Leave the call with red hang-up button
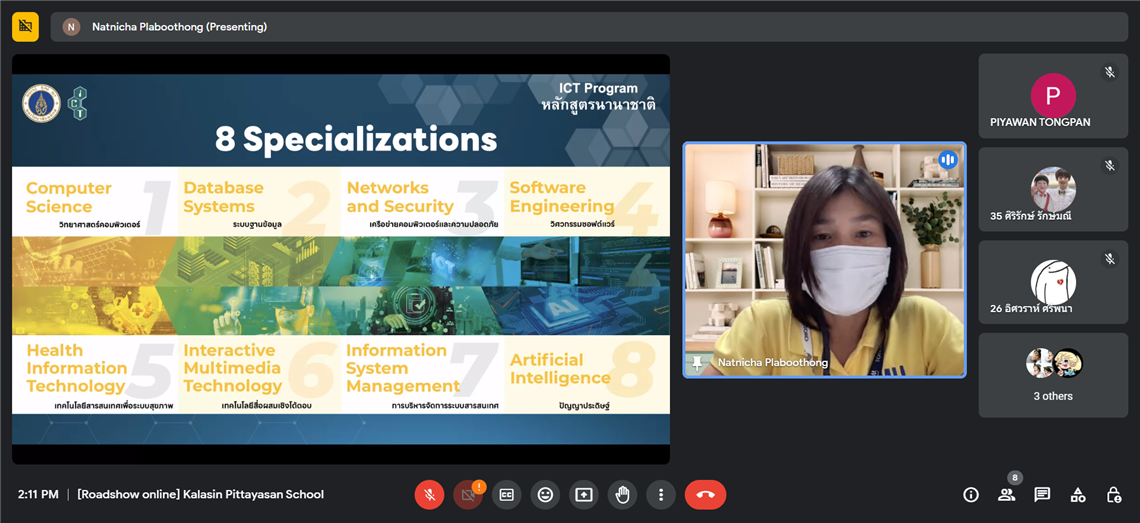Screen dimensions: 1140x523 [x=705, y=494]
